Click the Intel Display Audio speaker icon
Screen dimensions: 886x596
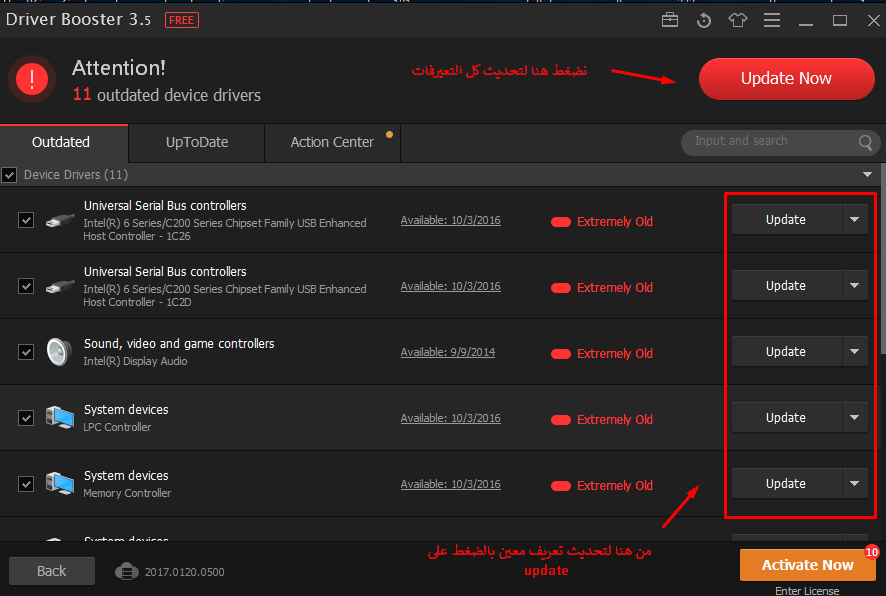click(59, 352)
